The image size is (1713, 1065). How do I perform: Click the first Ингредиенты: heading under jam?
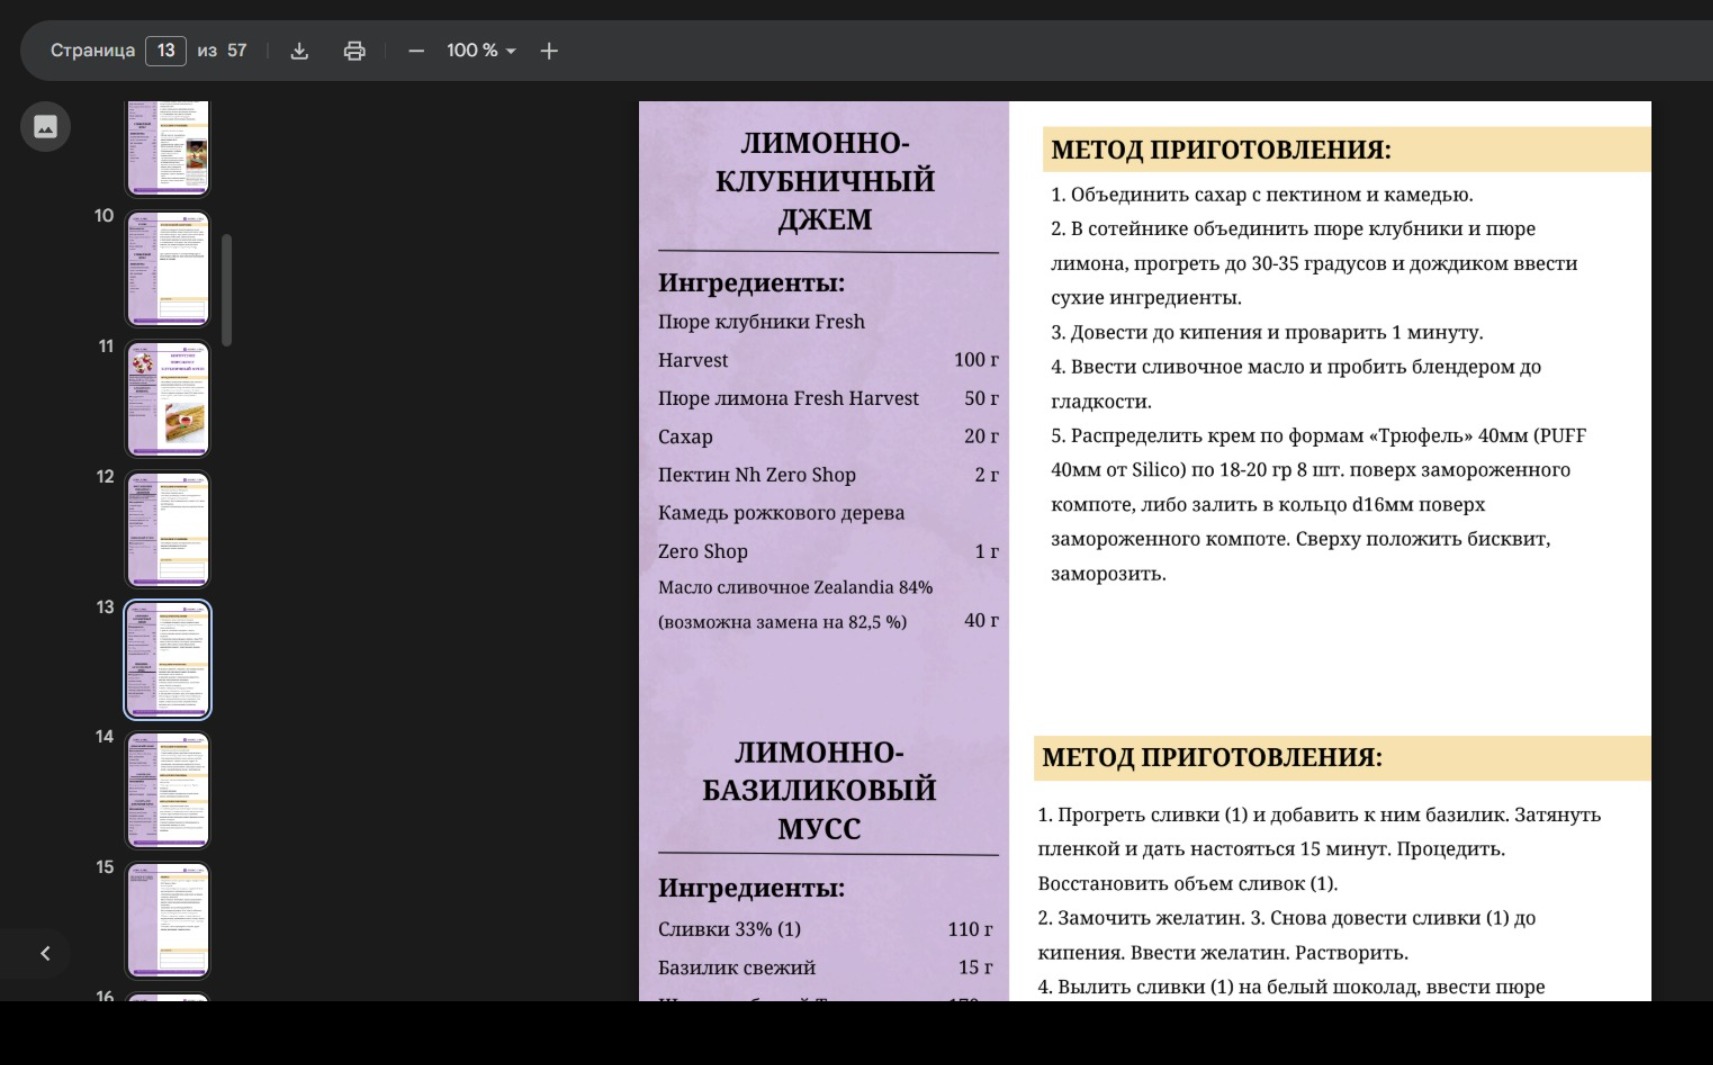tap(751, 283)
